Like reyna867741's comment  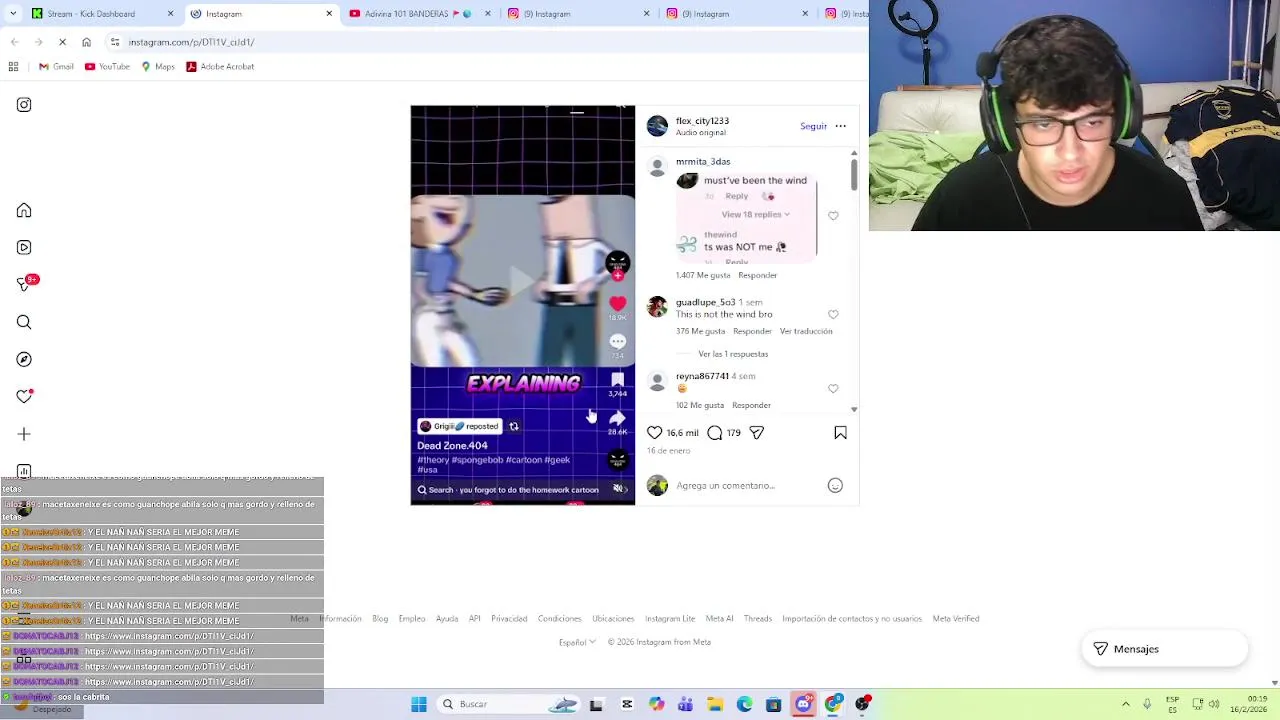833,388
